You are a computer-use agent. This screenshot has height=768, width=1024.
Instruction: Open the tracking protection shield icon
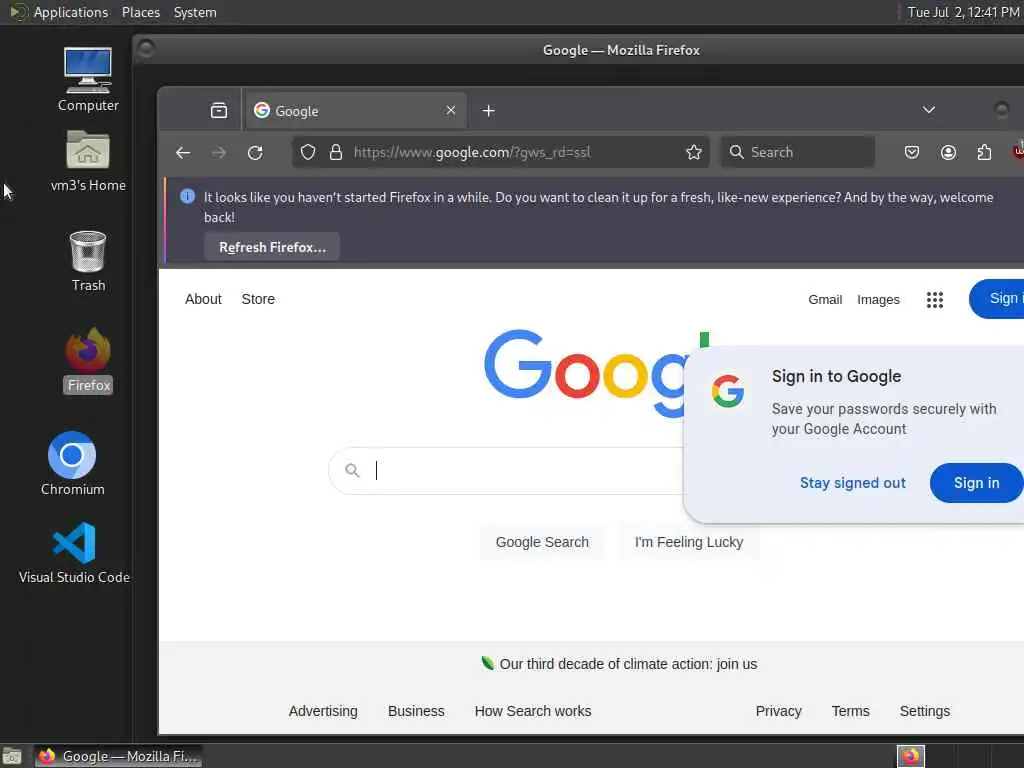click(x=308, y=152)
